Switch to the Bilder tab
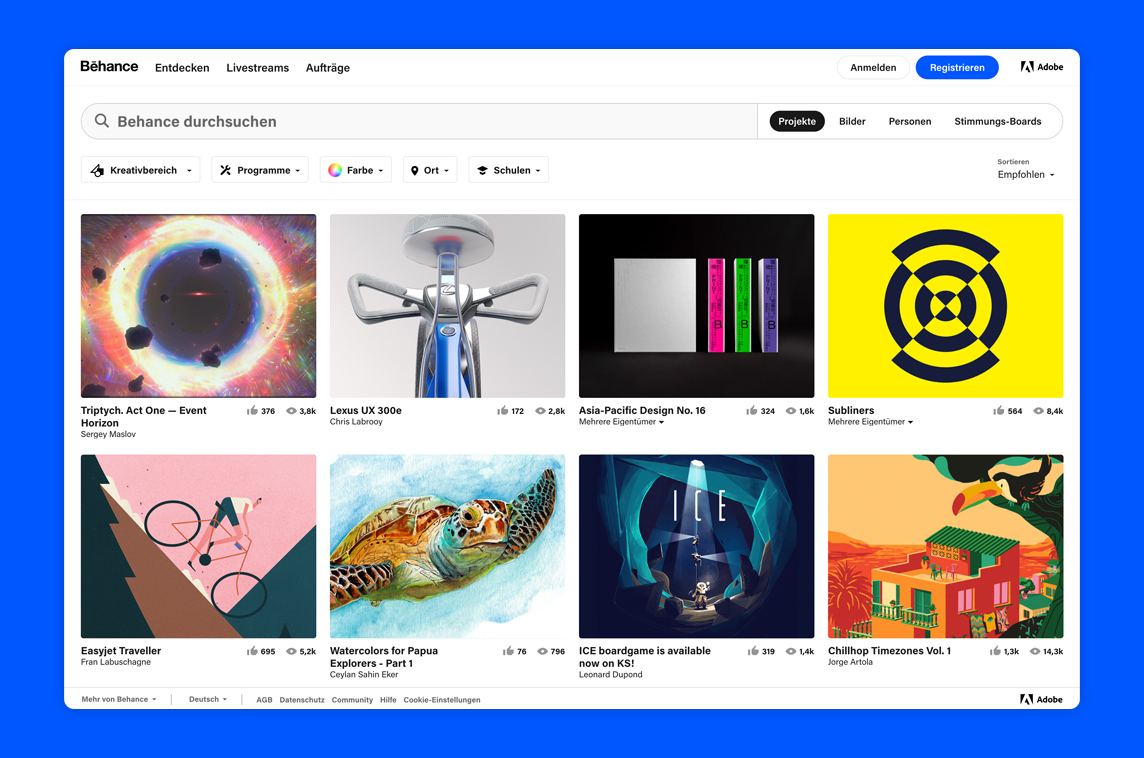Screen dimensions: 1144x758 coord(852,121)
